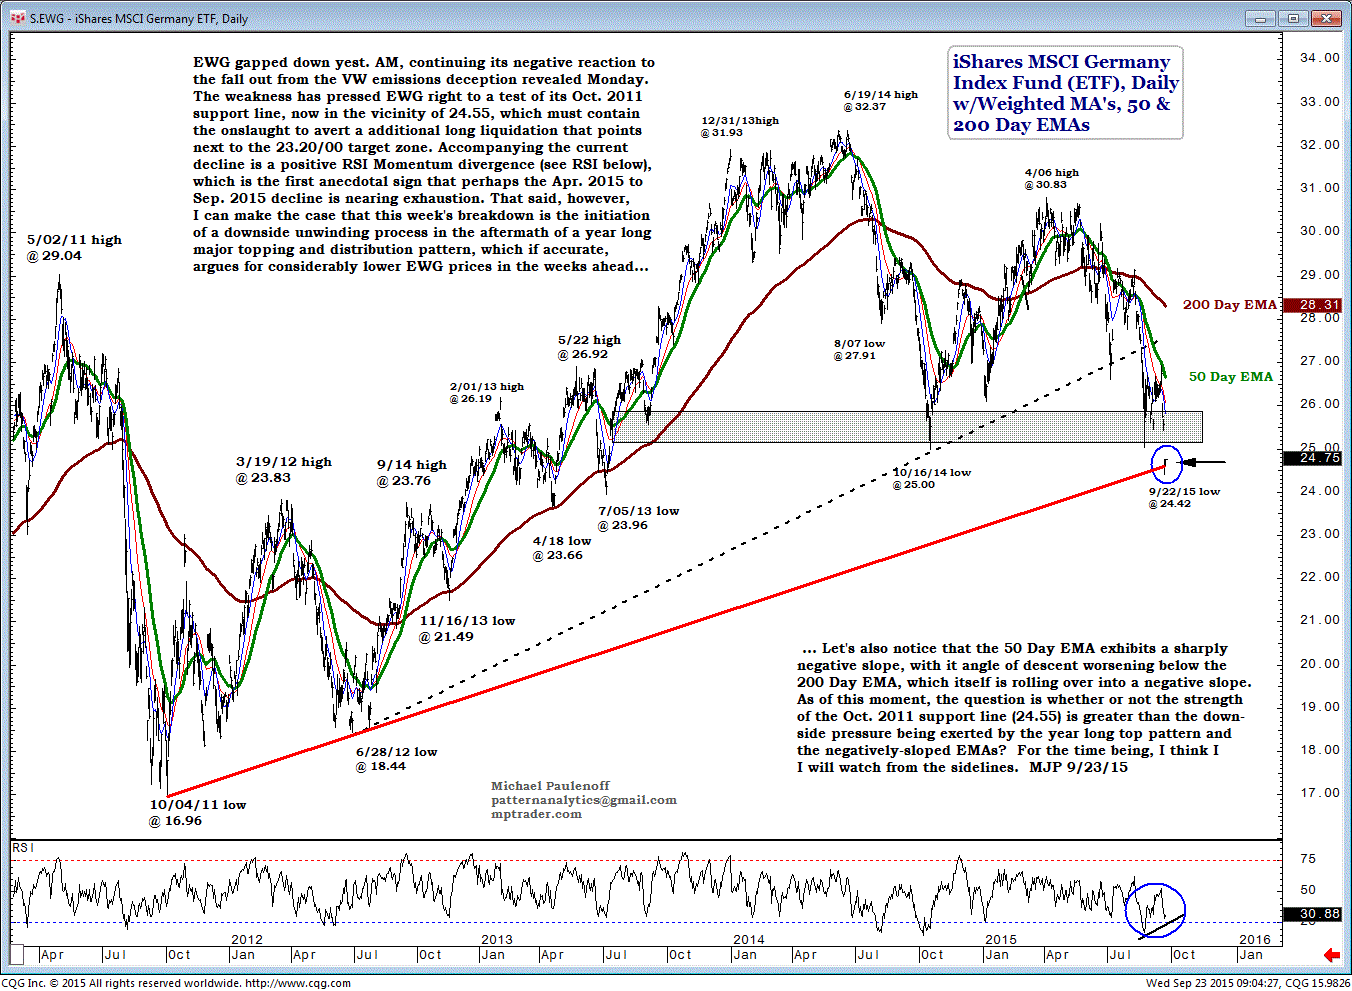1352x991 pixels.
Task: Click the 28.31 red price badge
Action: [1313, 305]
